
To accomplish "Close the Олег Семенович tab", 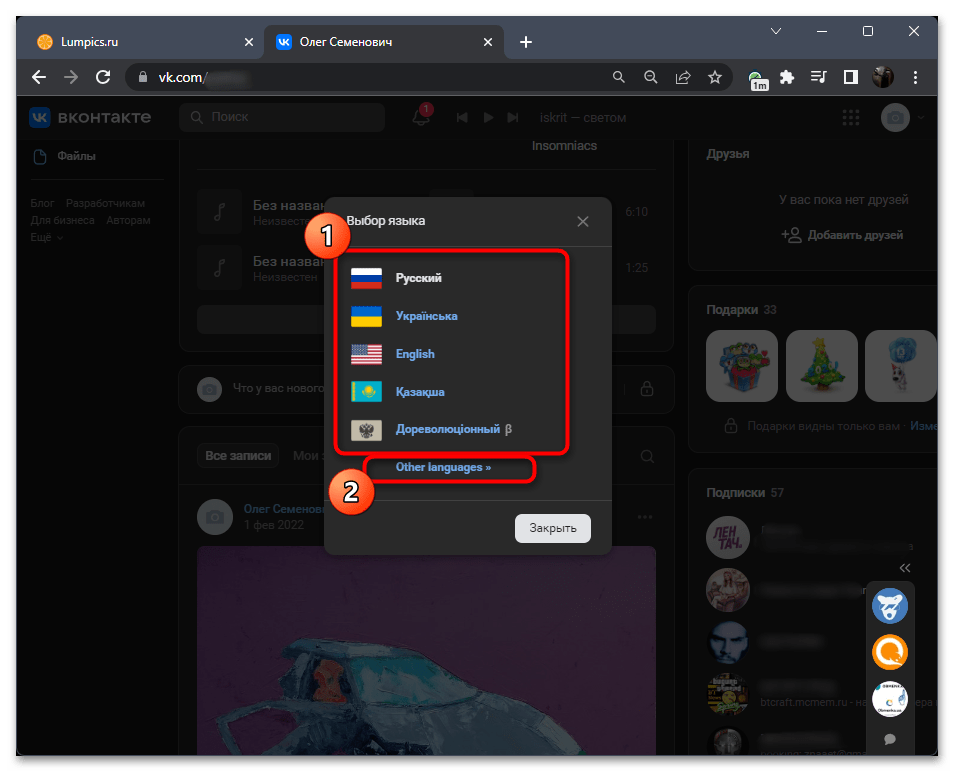I will pos(487,42).
